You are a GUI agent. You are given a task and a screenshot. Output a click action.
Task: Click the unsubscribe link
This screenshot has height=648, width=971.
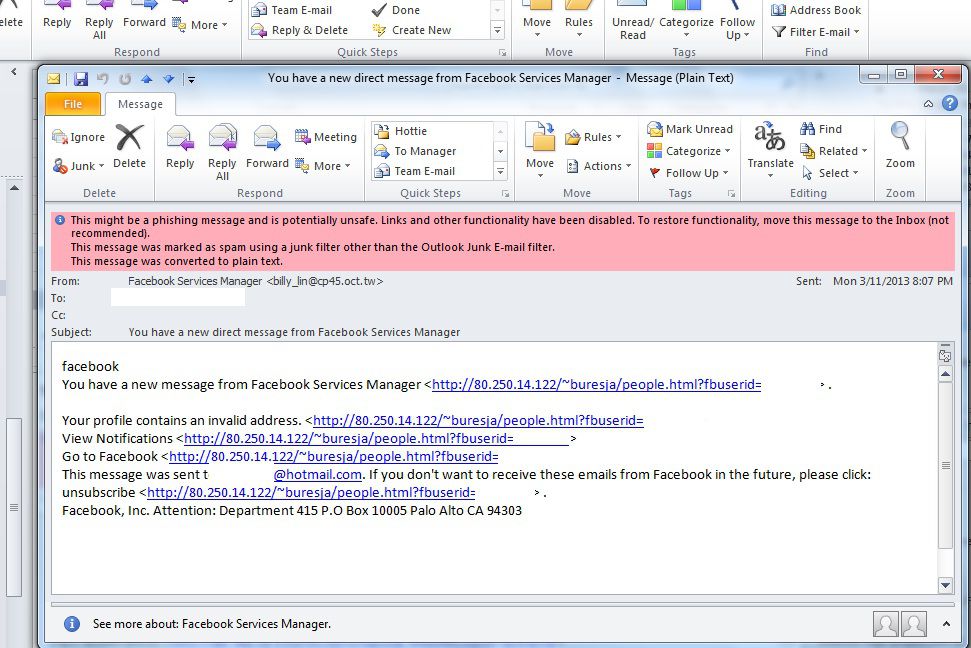311,493
